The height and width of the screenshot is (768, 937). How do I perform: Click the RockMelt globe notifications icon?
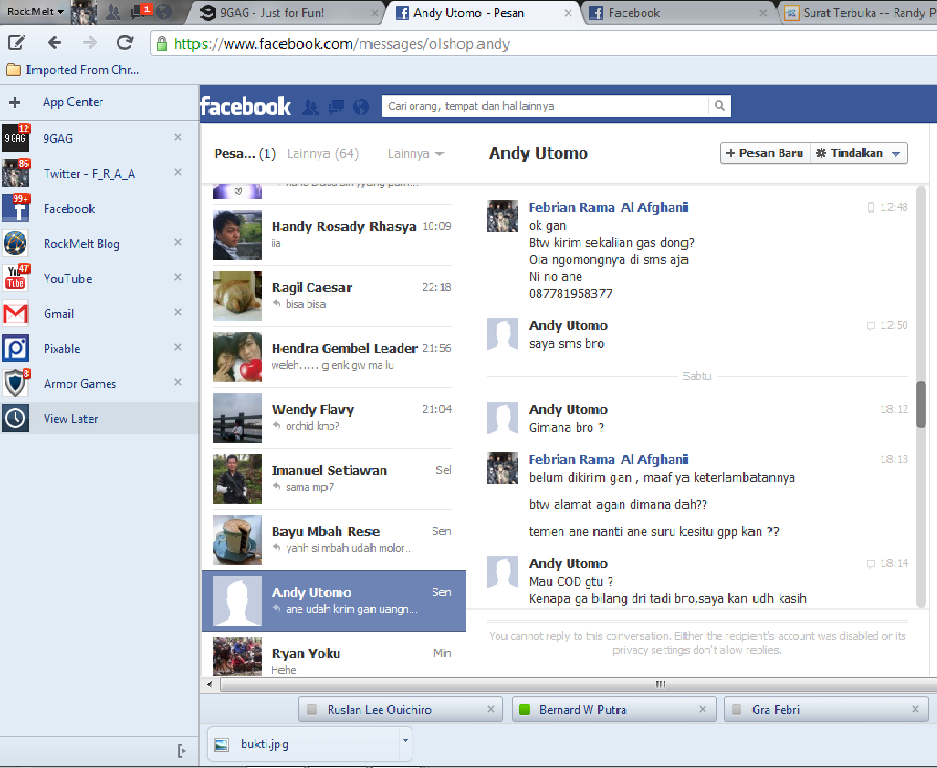click(164, 12)
